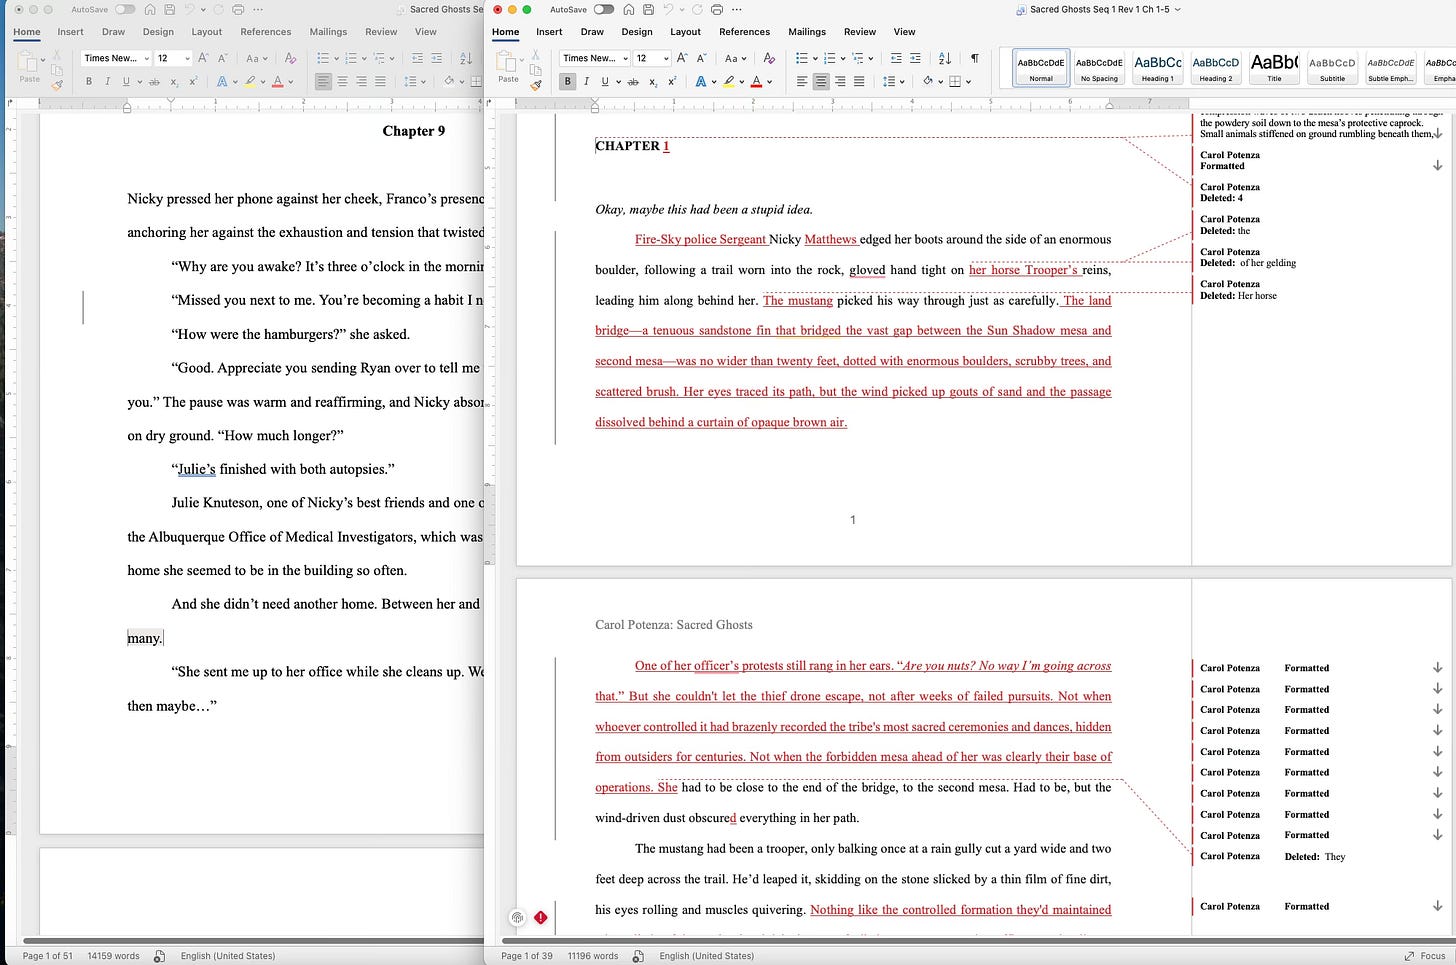Apply Subtitle style from gallery
Viewport: 1456px width, 965px height.
1332,67
